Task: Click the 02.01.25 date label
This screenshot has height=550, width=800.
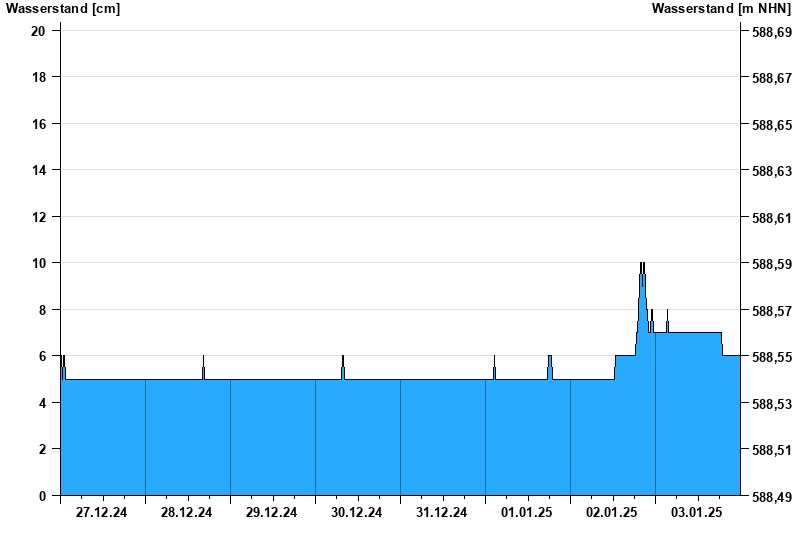Action: [x=611, y=512]
